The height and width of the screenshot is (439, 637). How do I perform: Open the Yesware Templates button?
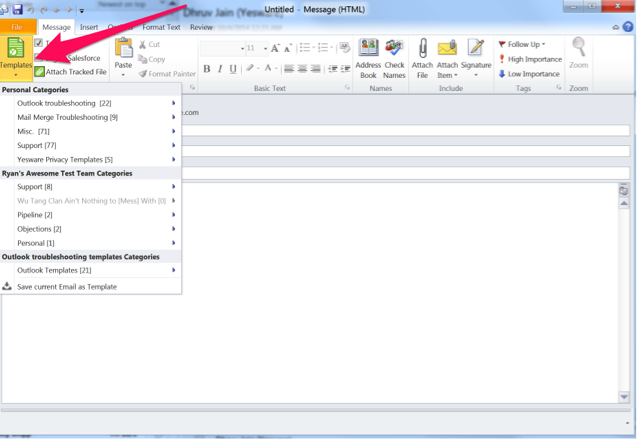(15, 57)
